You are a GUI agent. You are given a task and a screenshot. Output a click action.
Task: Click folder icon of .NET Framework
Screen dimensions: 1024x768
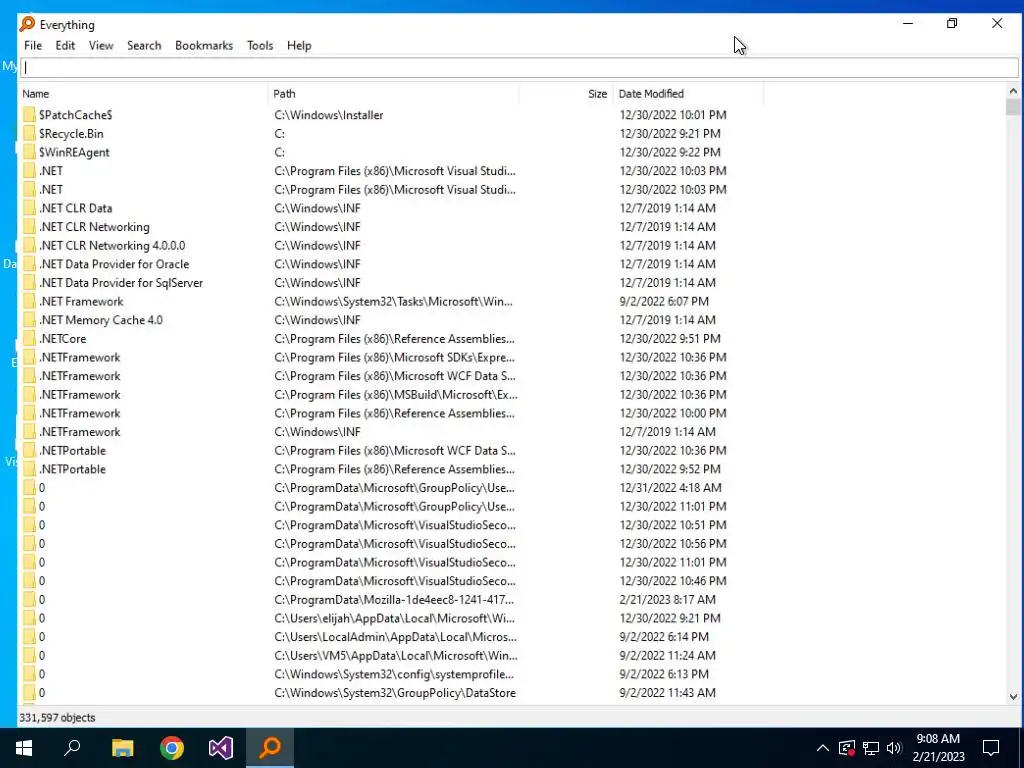(29, 302)
